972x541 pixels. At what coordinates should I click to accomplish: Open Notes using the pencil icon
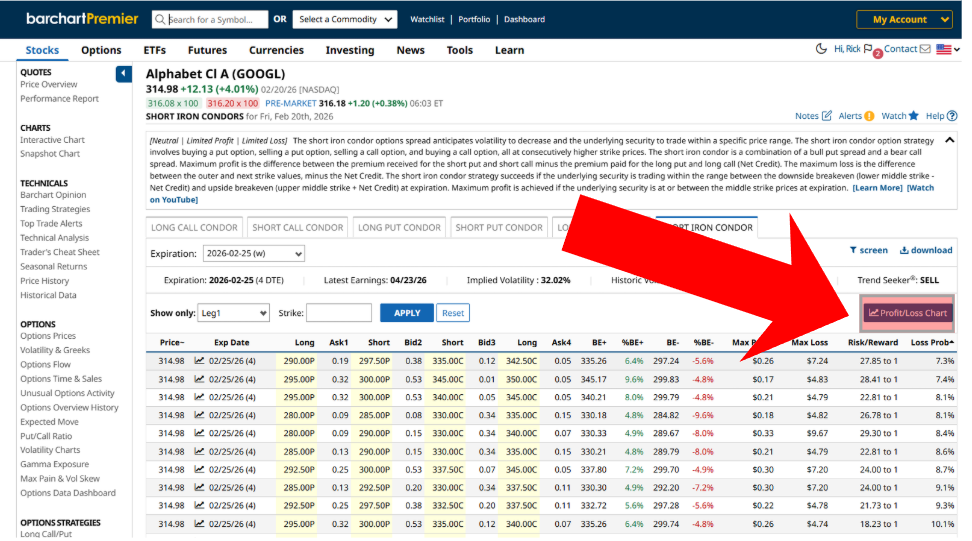(x=827, y=116)
